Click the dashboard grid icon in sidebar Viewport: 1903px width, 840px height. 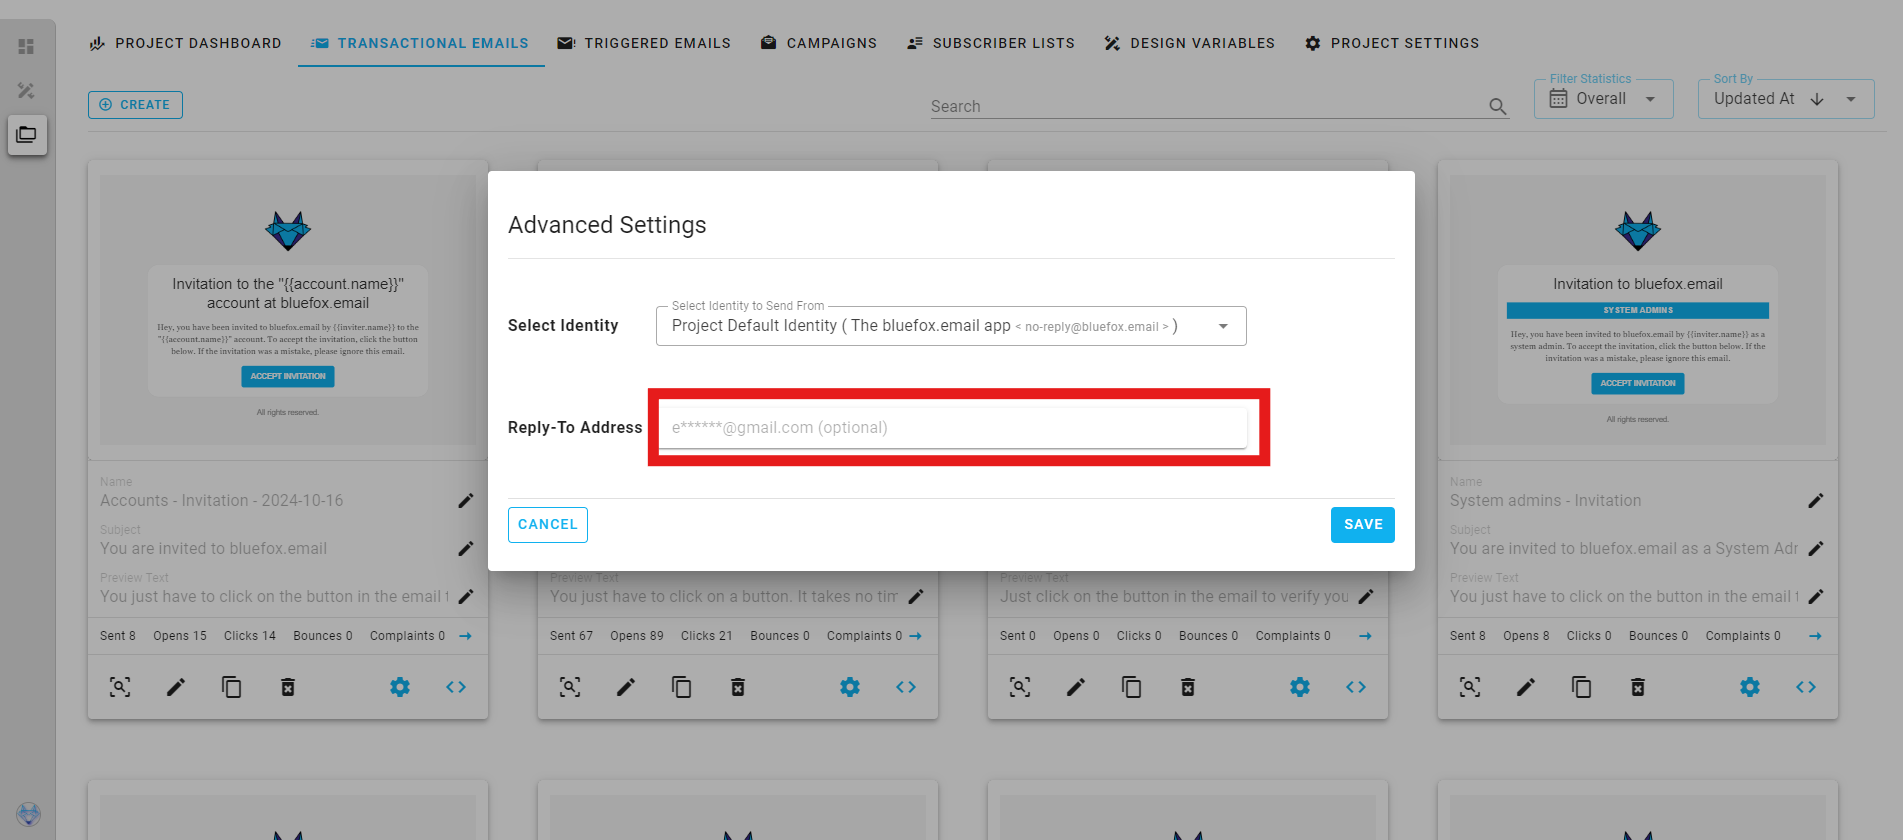click(x=26, y=46)
